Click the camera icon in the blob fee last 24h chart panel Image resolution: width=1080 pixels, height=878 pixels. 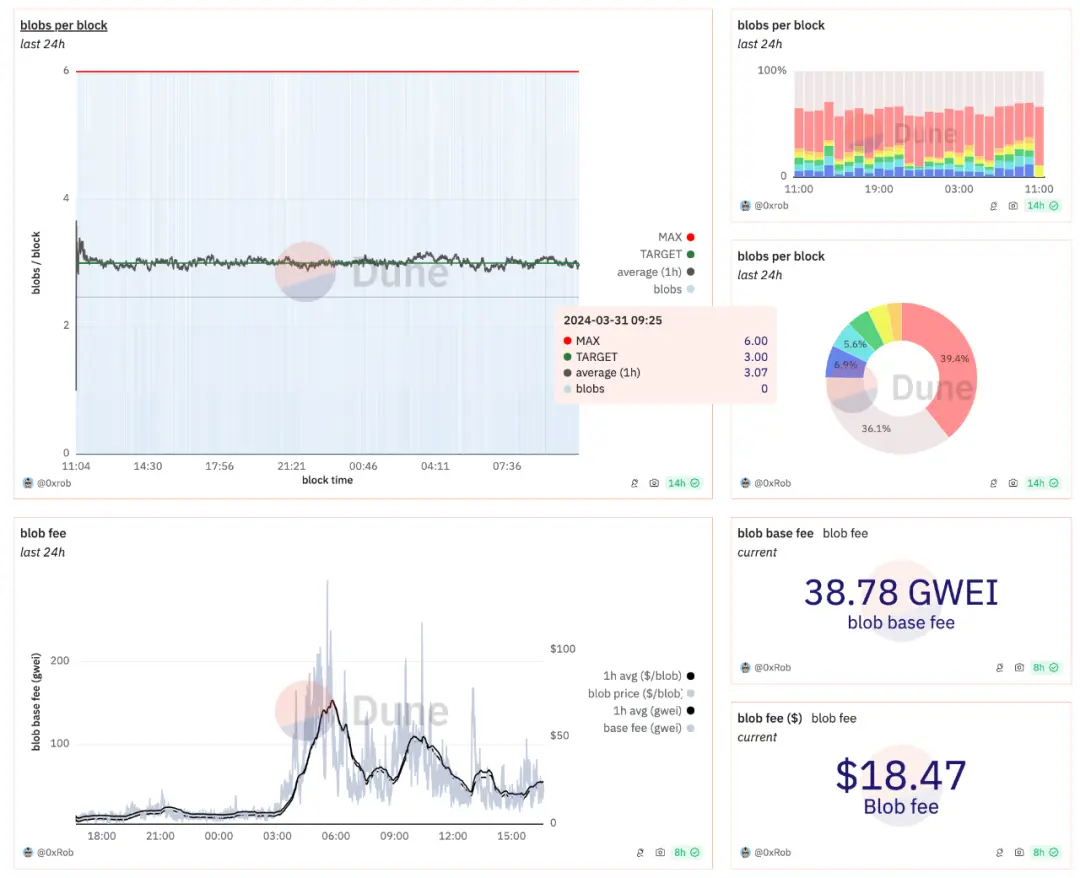(660, 853)
